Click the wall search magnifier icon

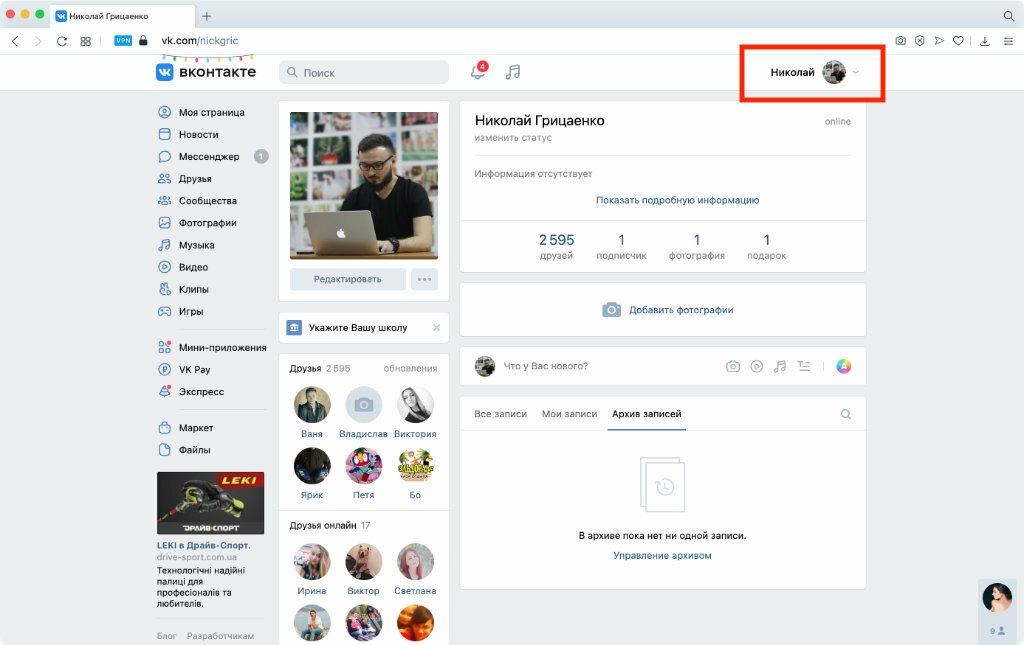[x=846, y=414]
